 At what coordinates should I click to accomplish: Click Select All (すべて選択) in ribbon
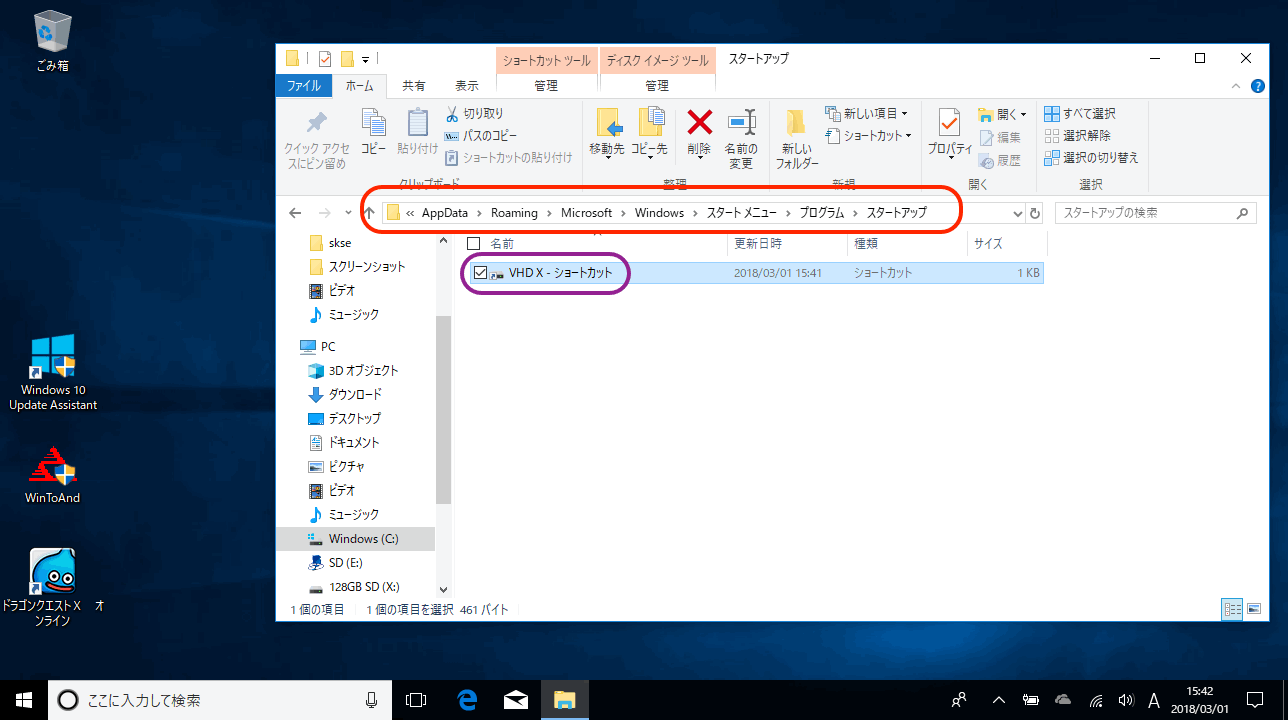pos(1080,114)
